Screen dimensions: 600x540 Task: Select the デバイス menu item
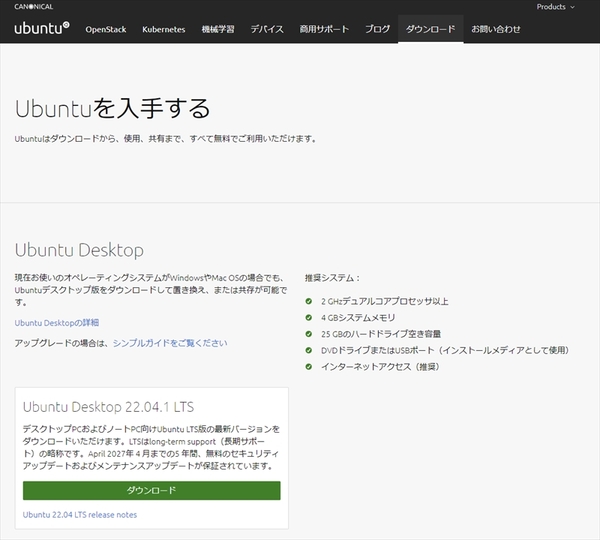[267, 29]
